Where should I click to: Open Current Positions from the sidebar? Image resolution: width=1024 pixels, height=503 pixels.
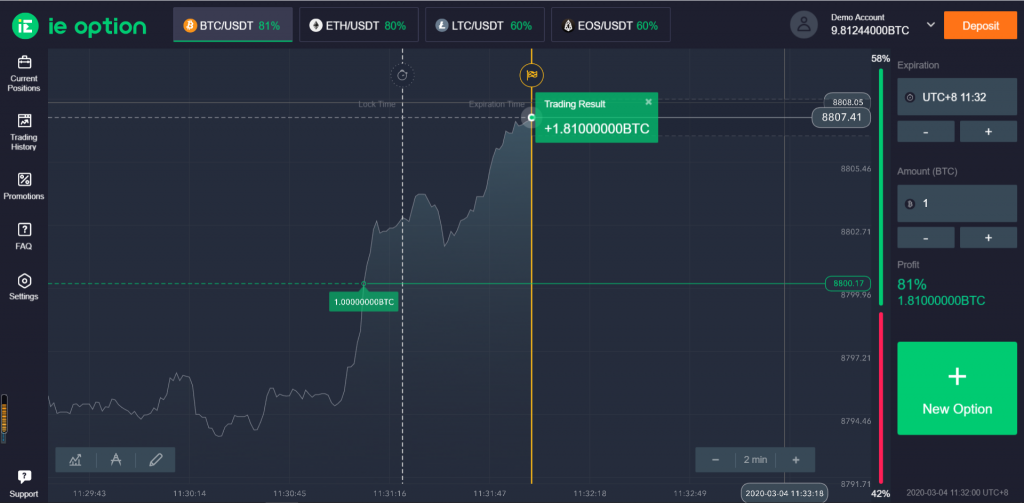coord(24,73)
